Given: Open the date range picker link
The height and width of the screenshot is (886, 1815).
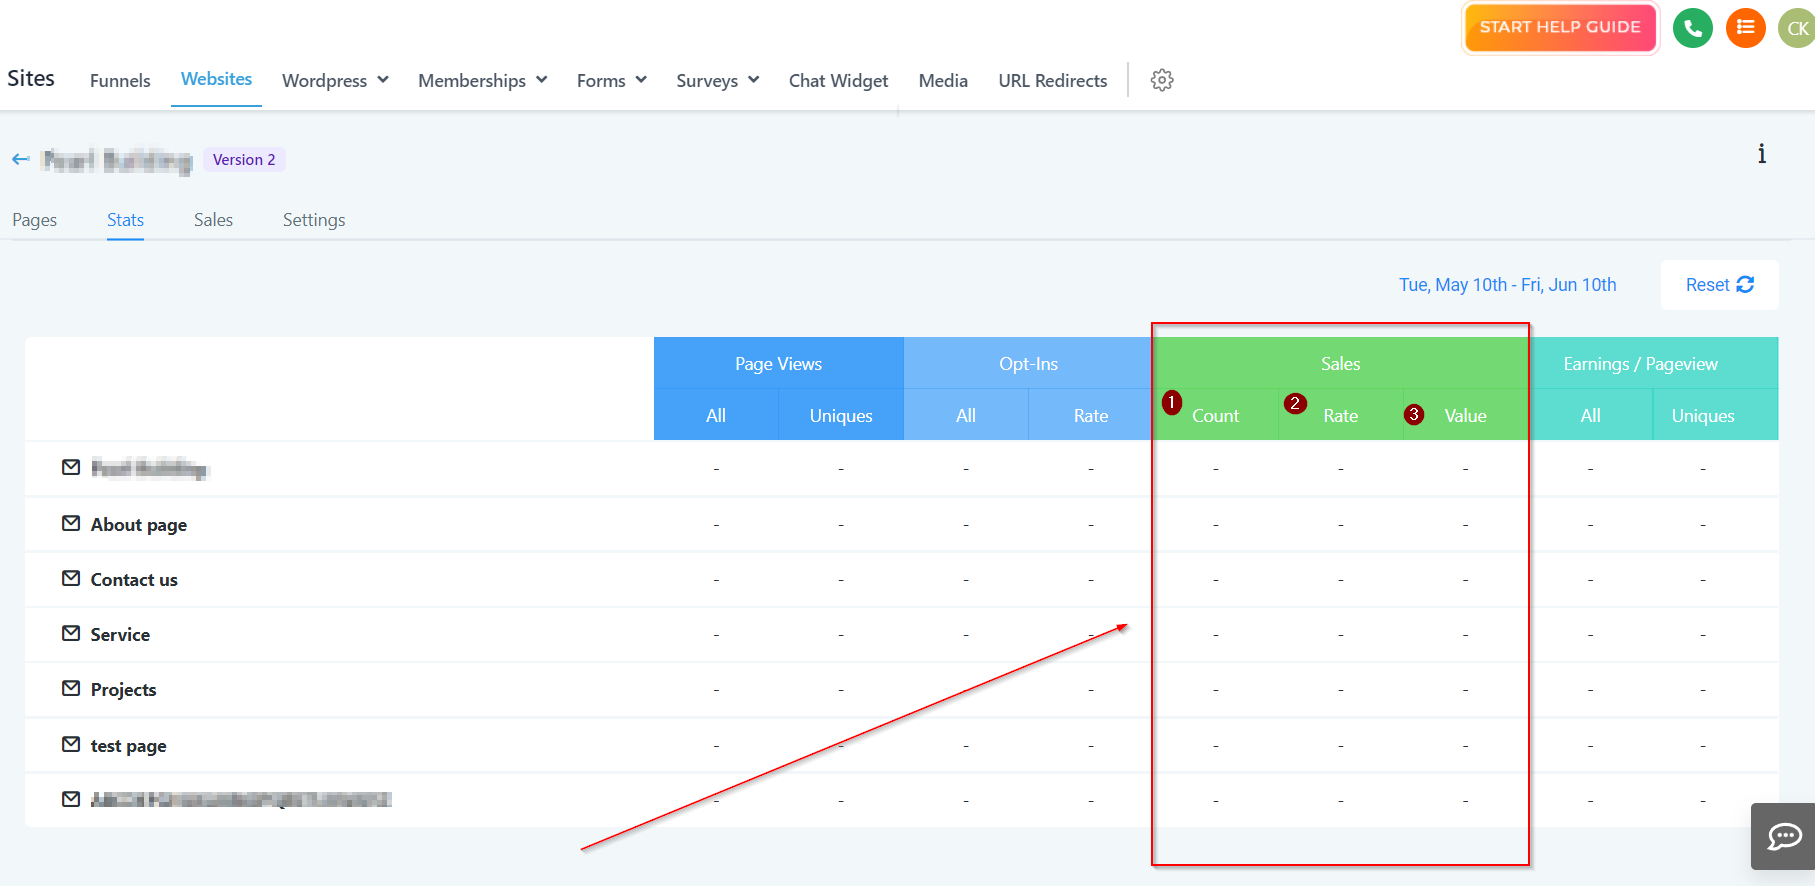Looking at the screenshot, I should pyautogui.click(x=1507, y=285).
